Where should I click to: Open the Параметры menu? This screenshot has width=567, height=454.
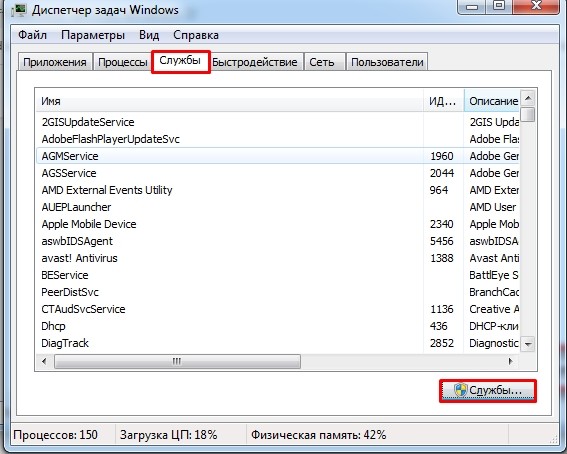[x=93, y=35]
